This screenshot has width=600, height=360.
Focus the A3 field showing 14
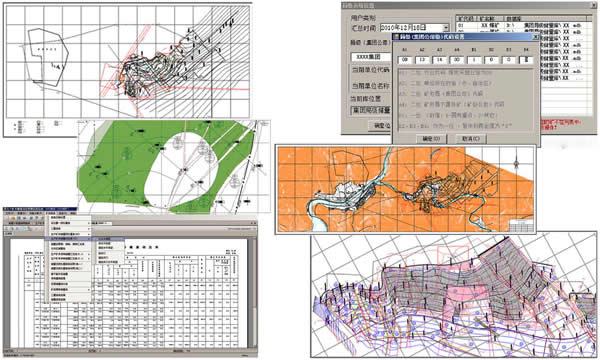click(439, 60)
